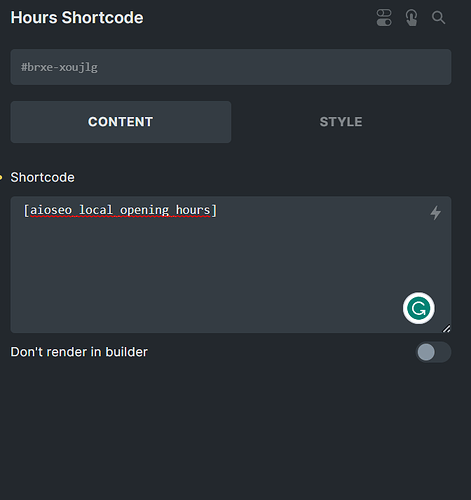Open the Grammarly widget in textarea
Screen dimensions: 471x500
(x=418, y=308)
